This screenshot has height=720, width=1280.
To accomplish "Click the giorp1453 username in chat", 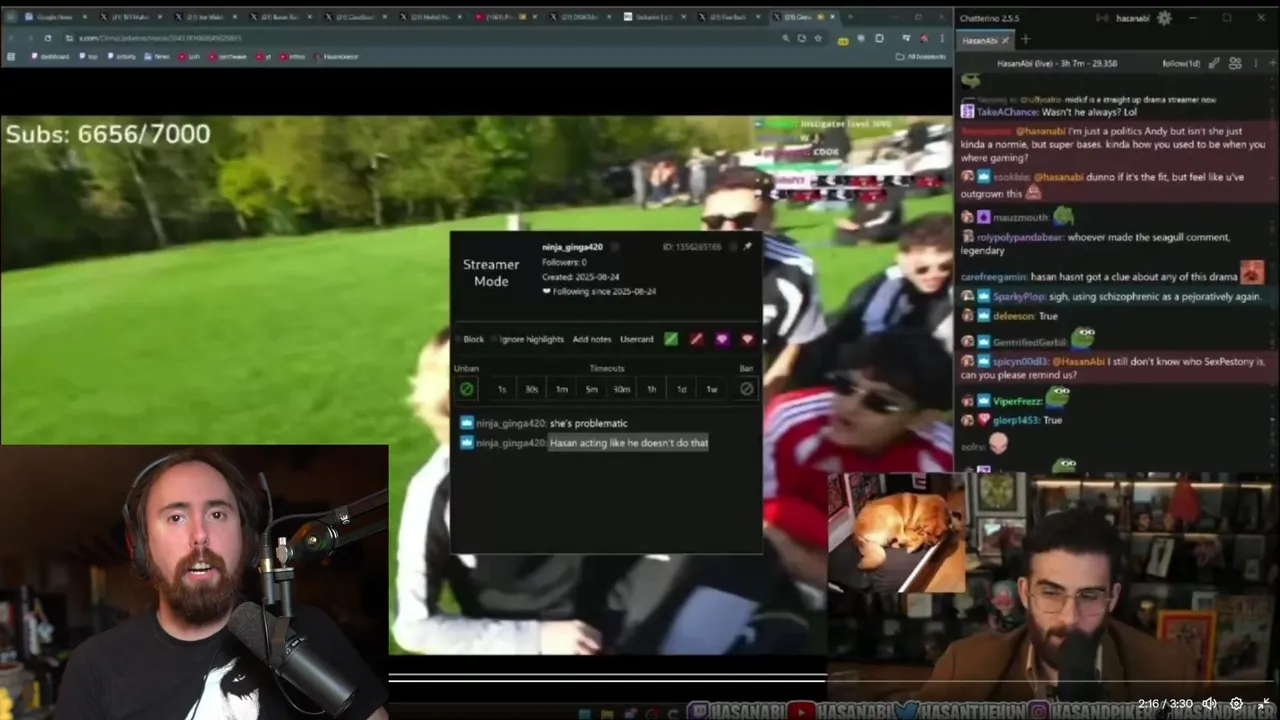I will click(x=1016, y=420).
